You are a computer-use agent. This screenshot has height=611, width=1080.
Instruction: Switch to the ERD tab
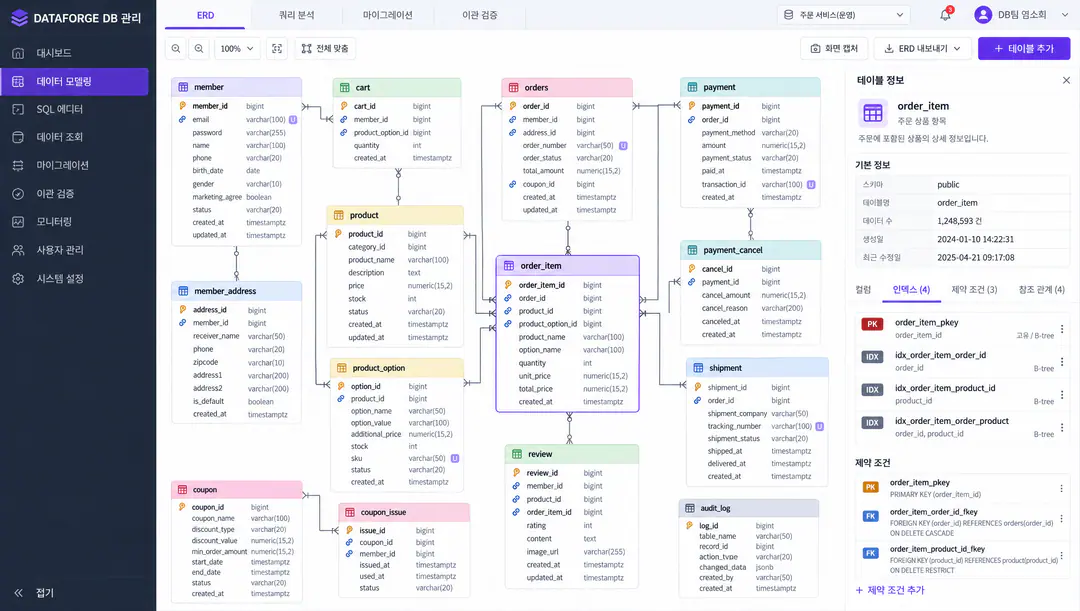205,15
